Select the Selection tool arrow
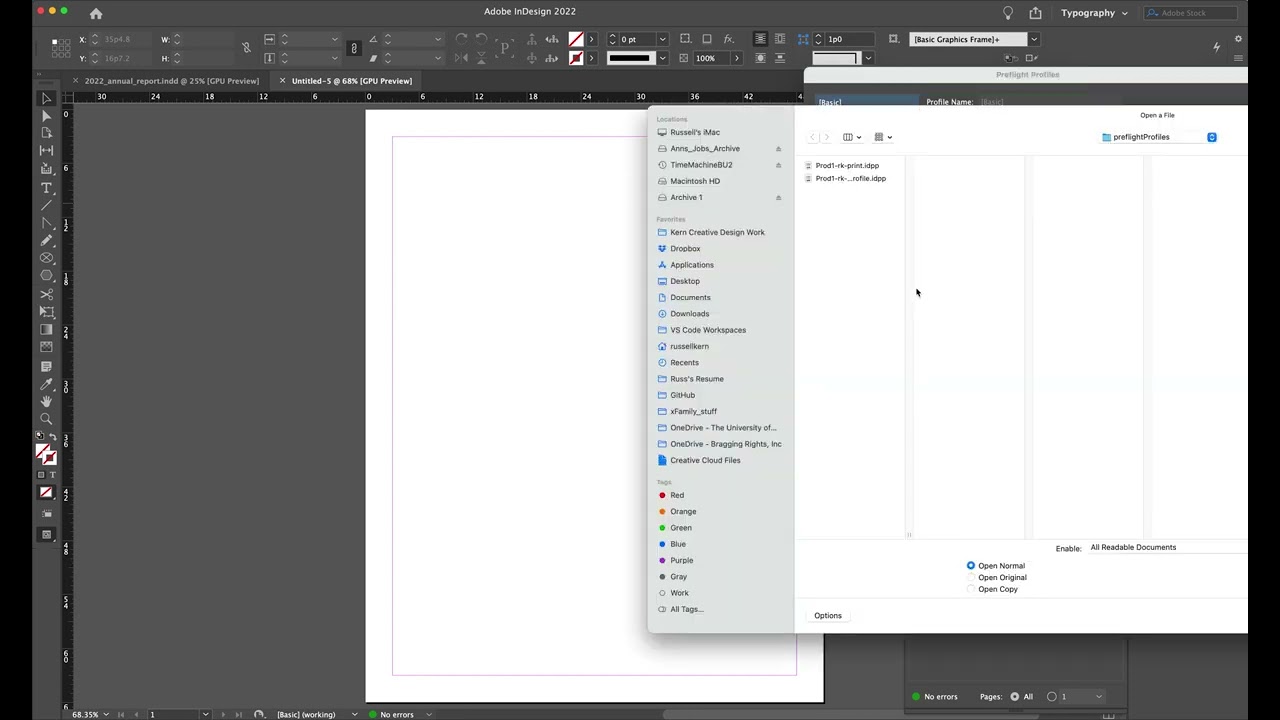Screen dimensions: 1280x720 click(46, 98)
